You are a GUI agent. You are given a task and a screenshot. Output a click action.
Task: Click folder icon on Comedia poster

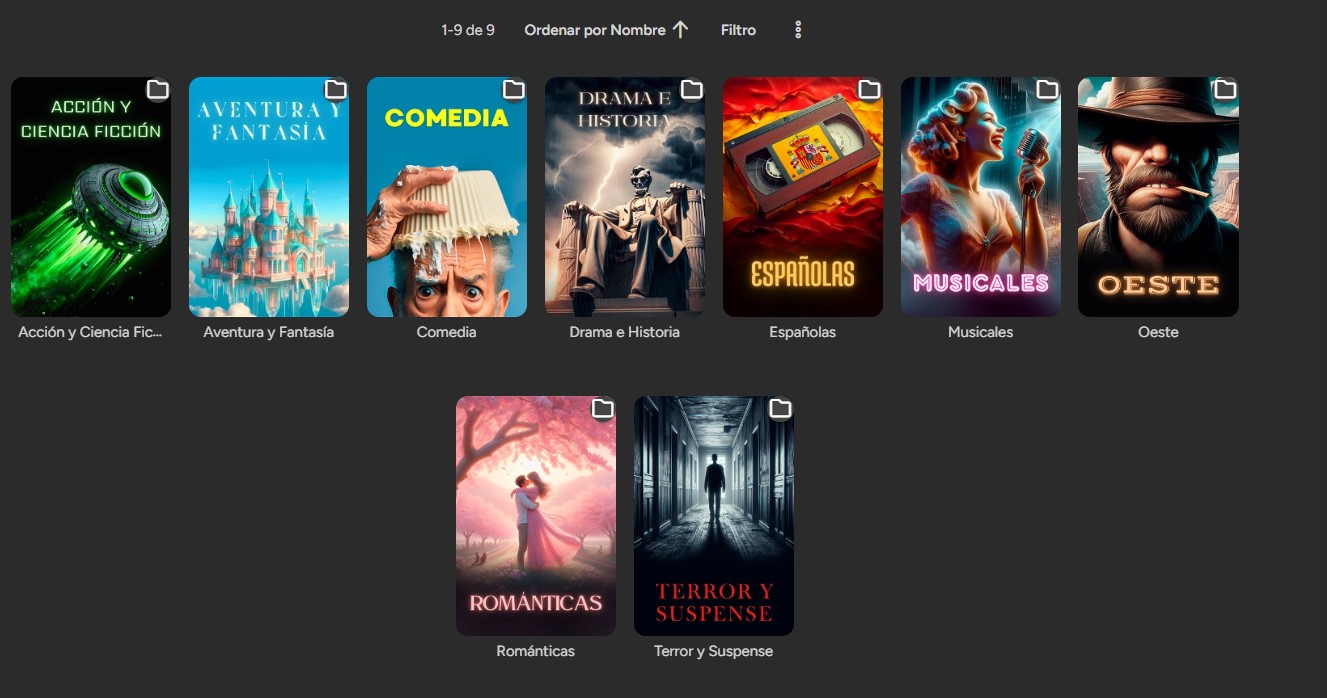[513, 91]
